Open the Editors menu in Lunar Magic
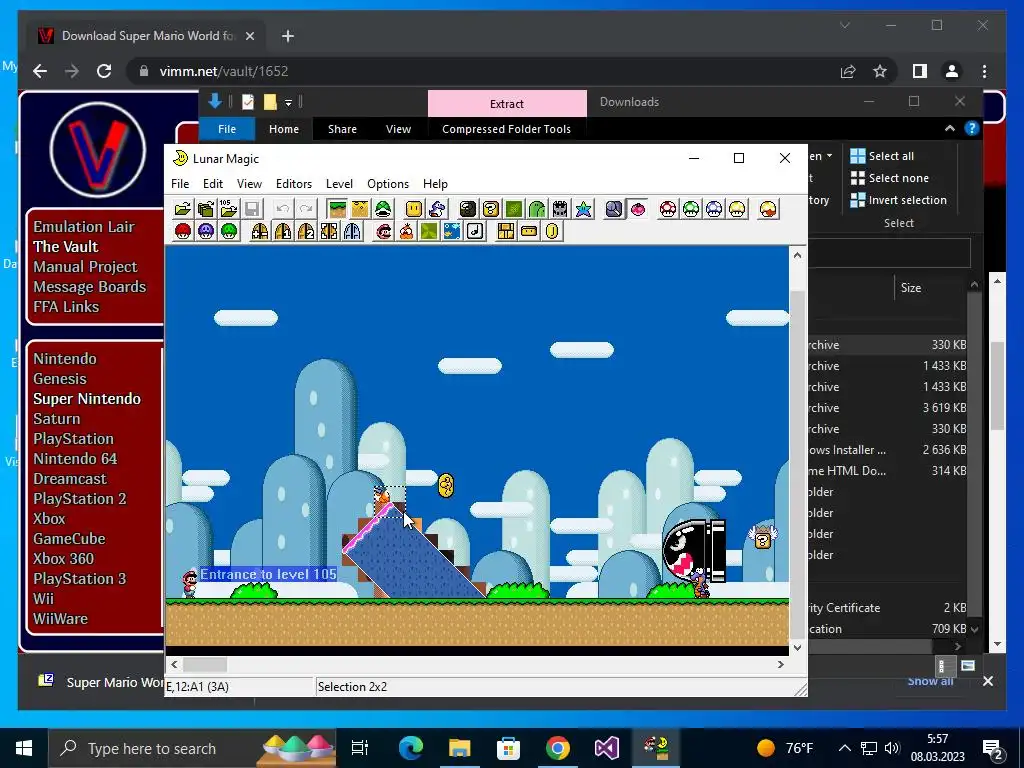The width and height of the screenshot is (1024, 768). tap(294, 184)
